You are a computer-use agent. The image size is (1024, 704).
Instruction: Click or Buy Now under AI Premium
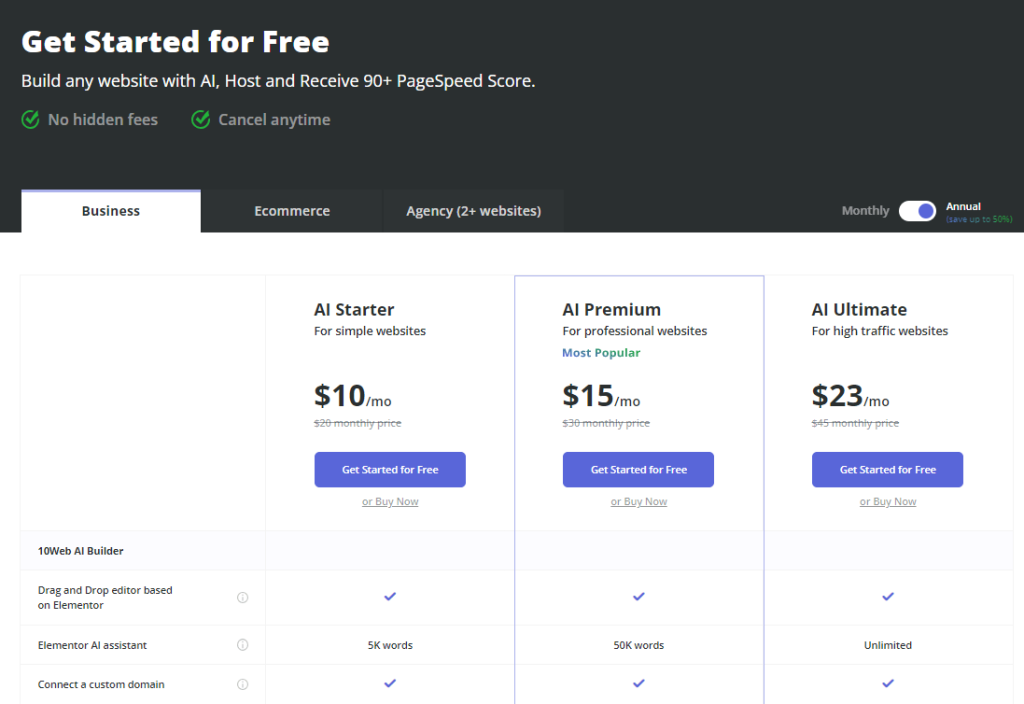[638, 500]
